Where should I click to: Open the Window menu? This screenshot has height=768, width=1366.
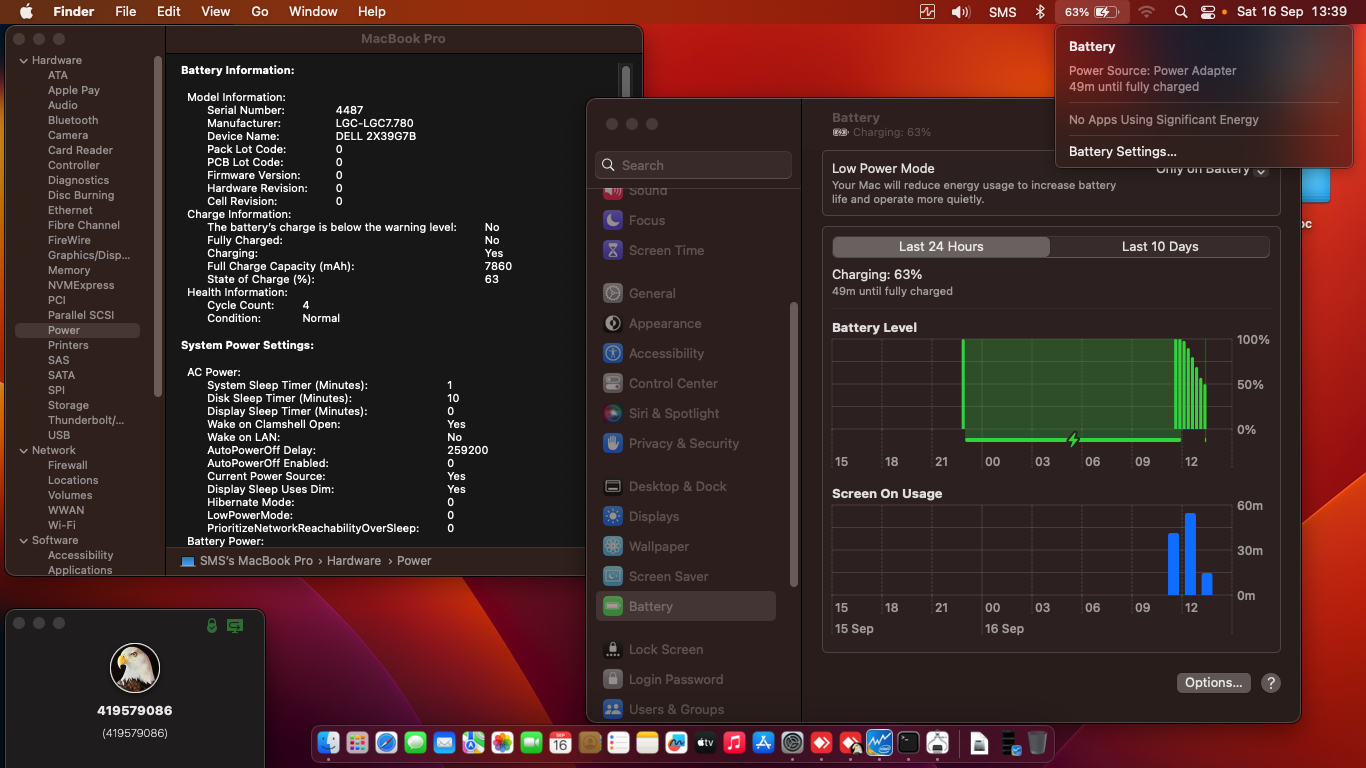pos(313,11)
